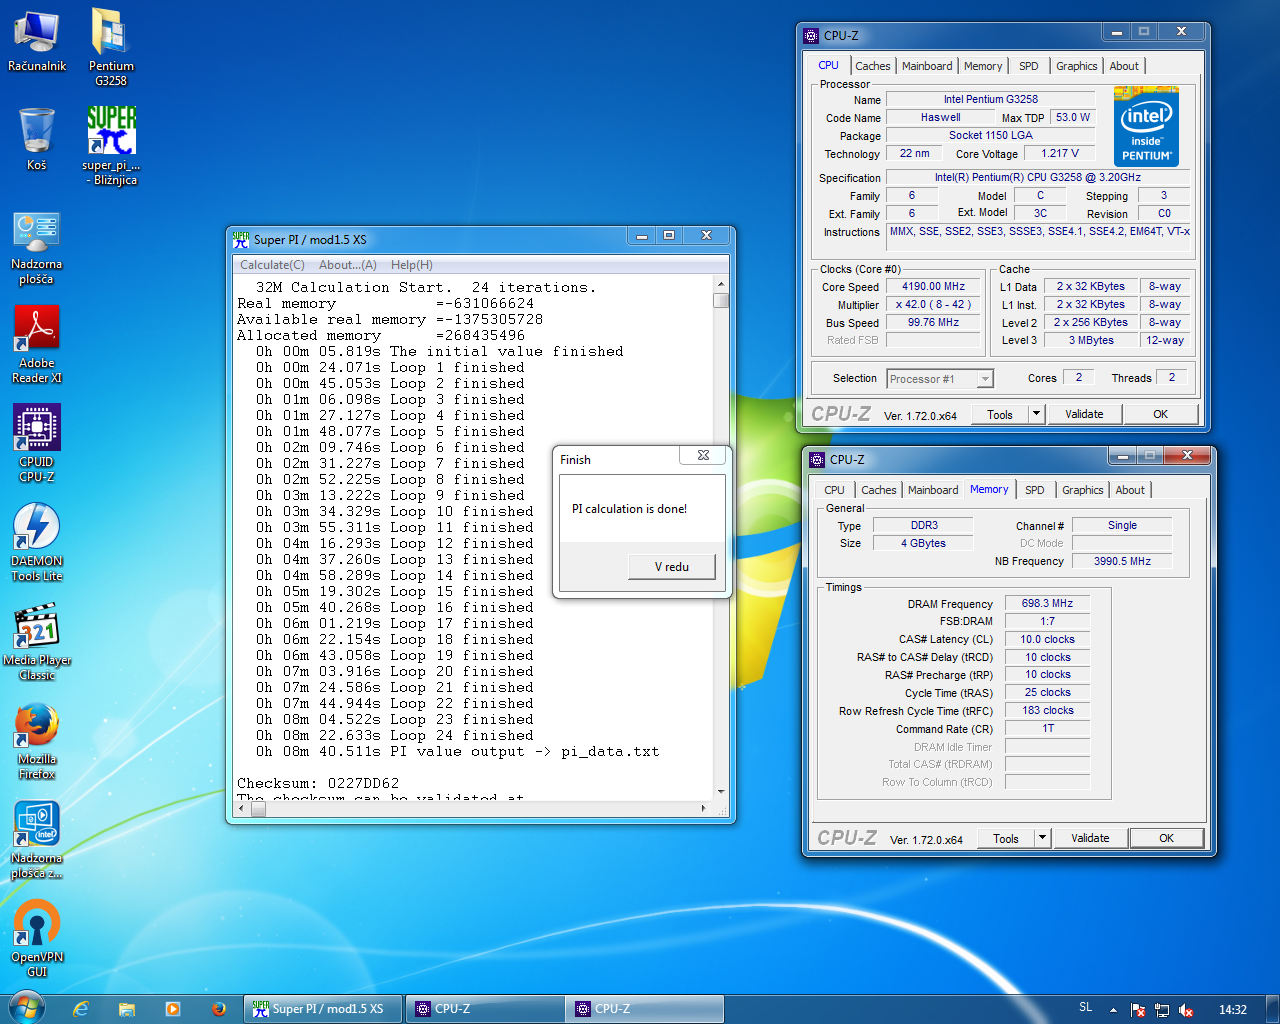Open the network tray icon

click(1162, 1010)
